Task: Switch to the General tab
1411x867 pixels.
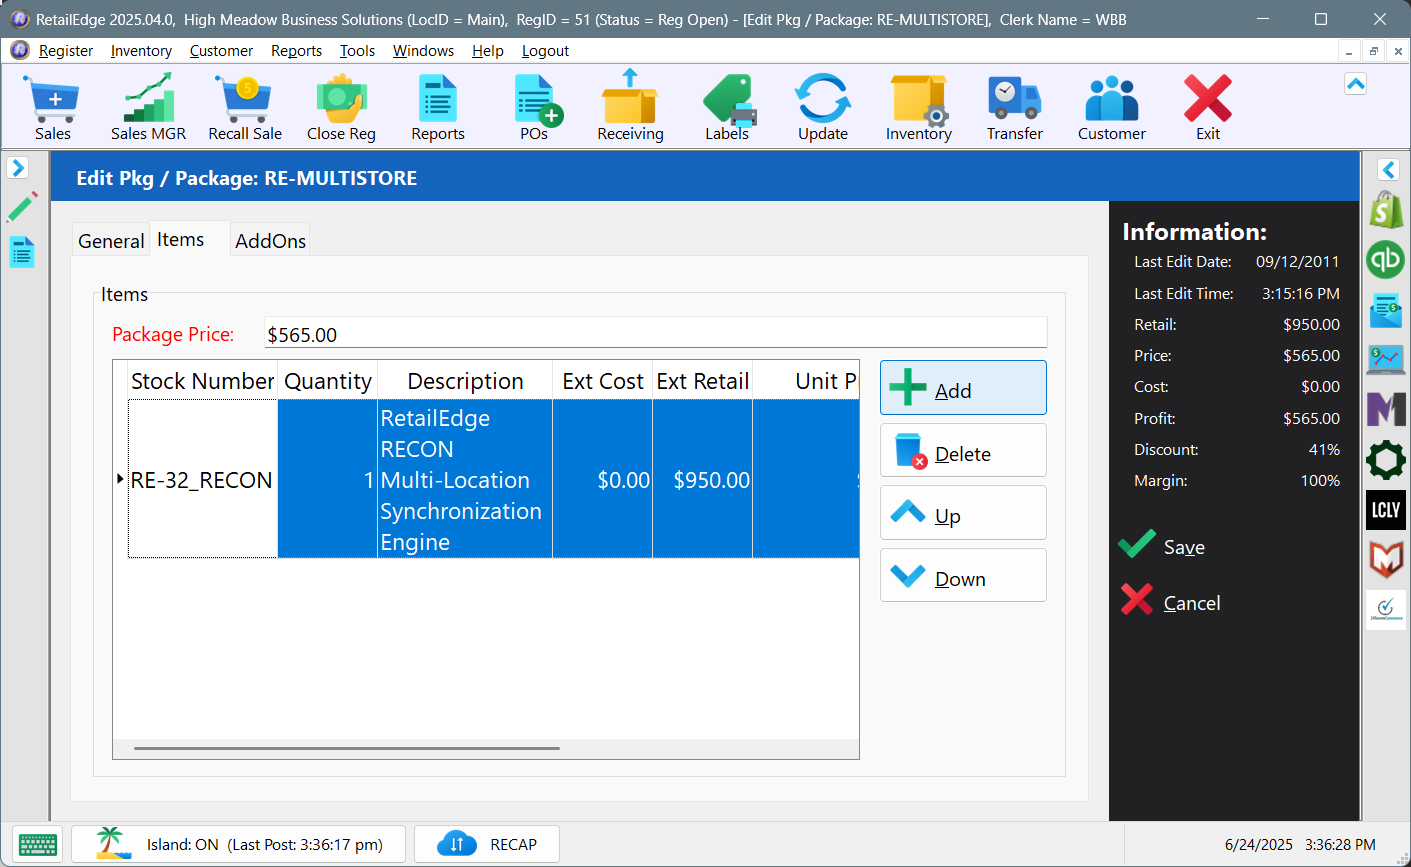Action: [111, 241]
